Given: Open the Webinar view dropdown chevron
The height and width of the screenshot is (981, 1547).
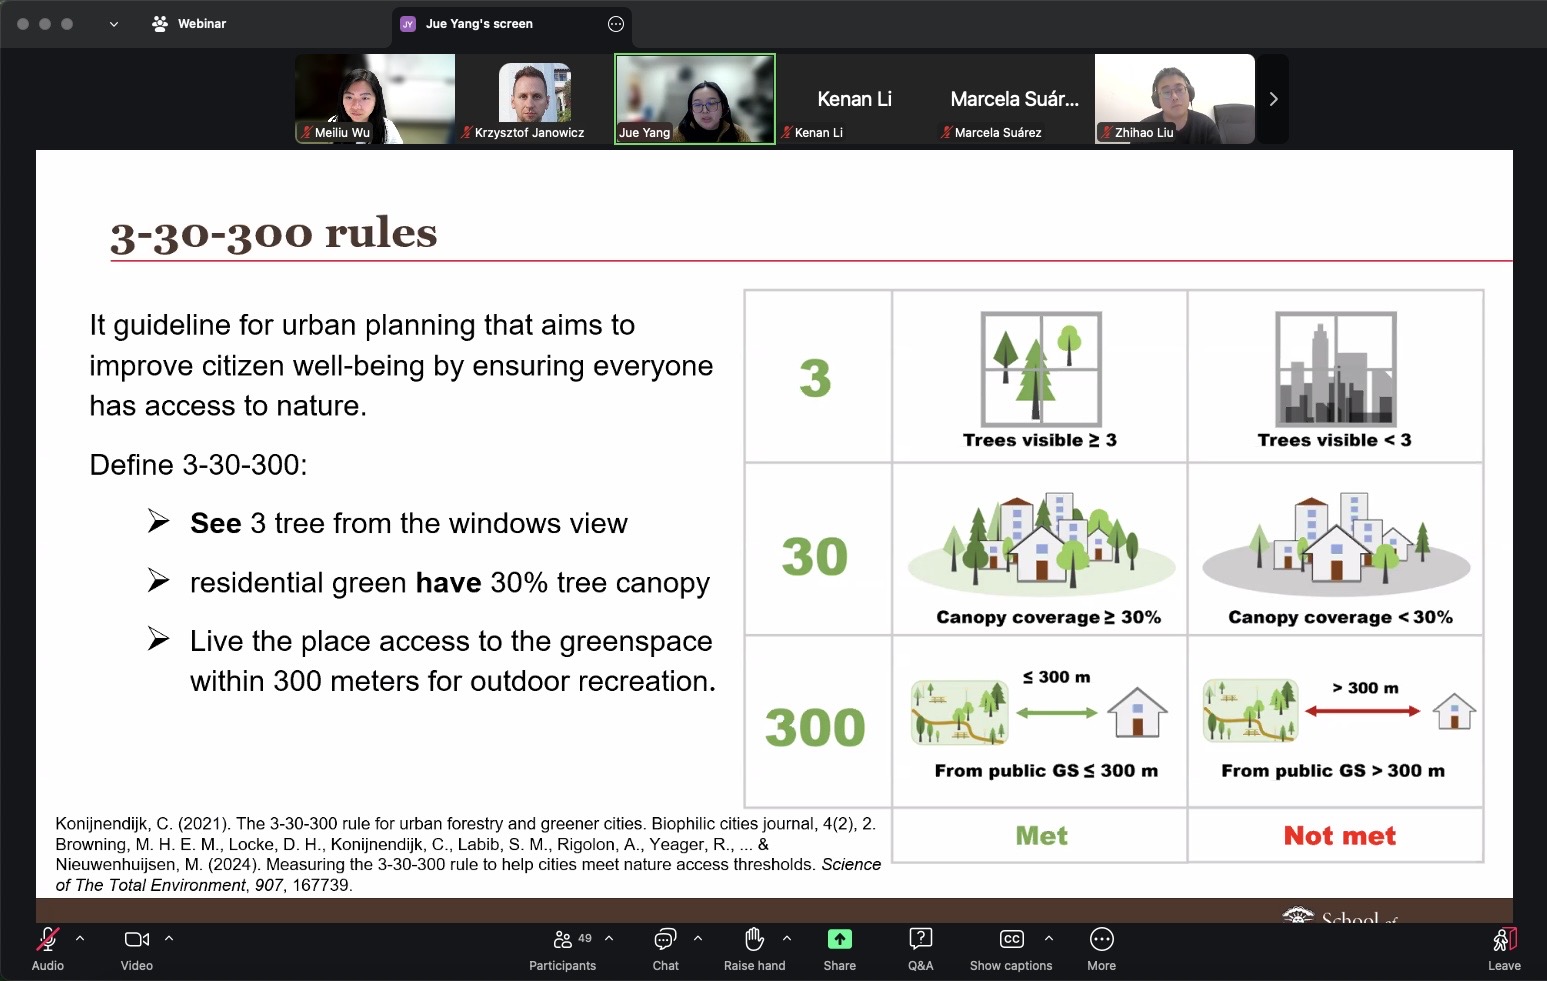Looking at the screenshot, I should 114,24.
